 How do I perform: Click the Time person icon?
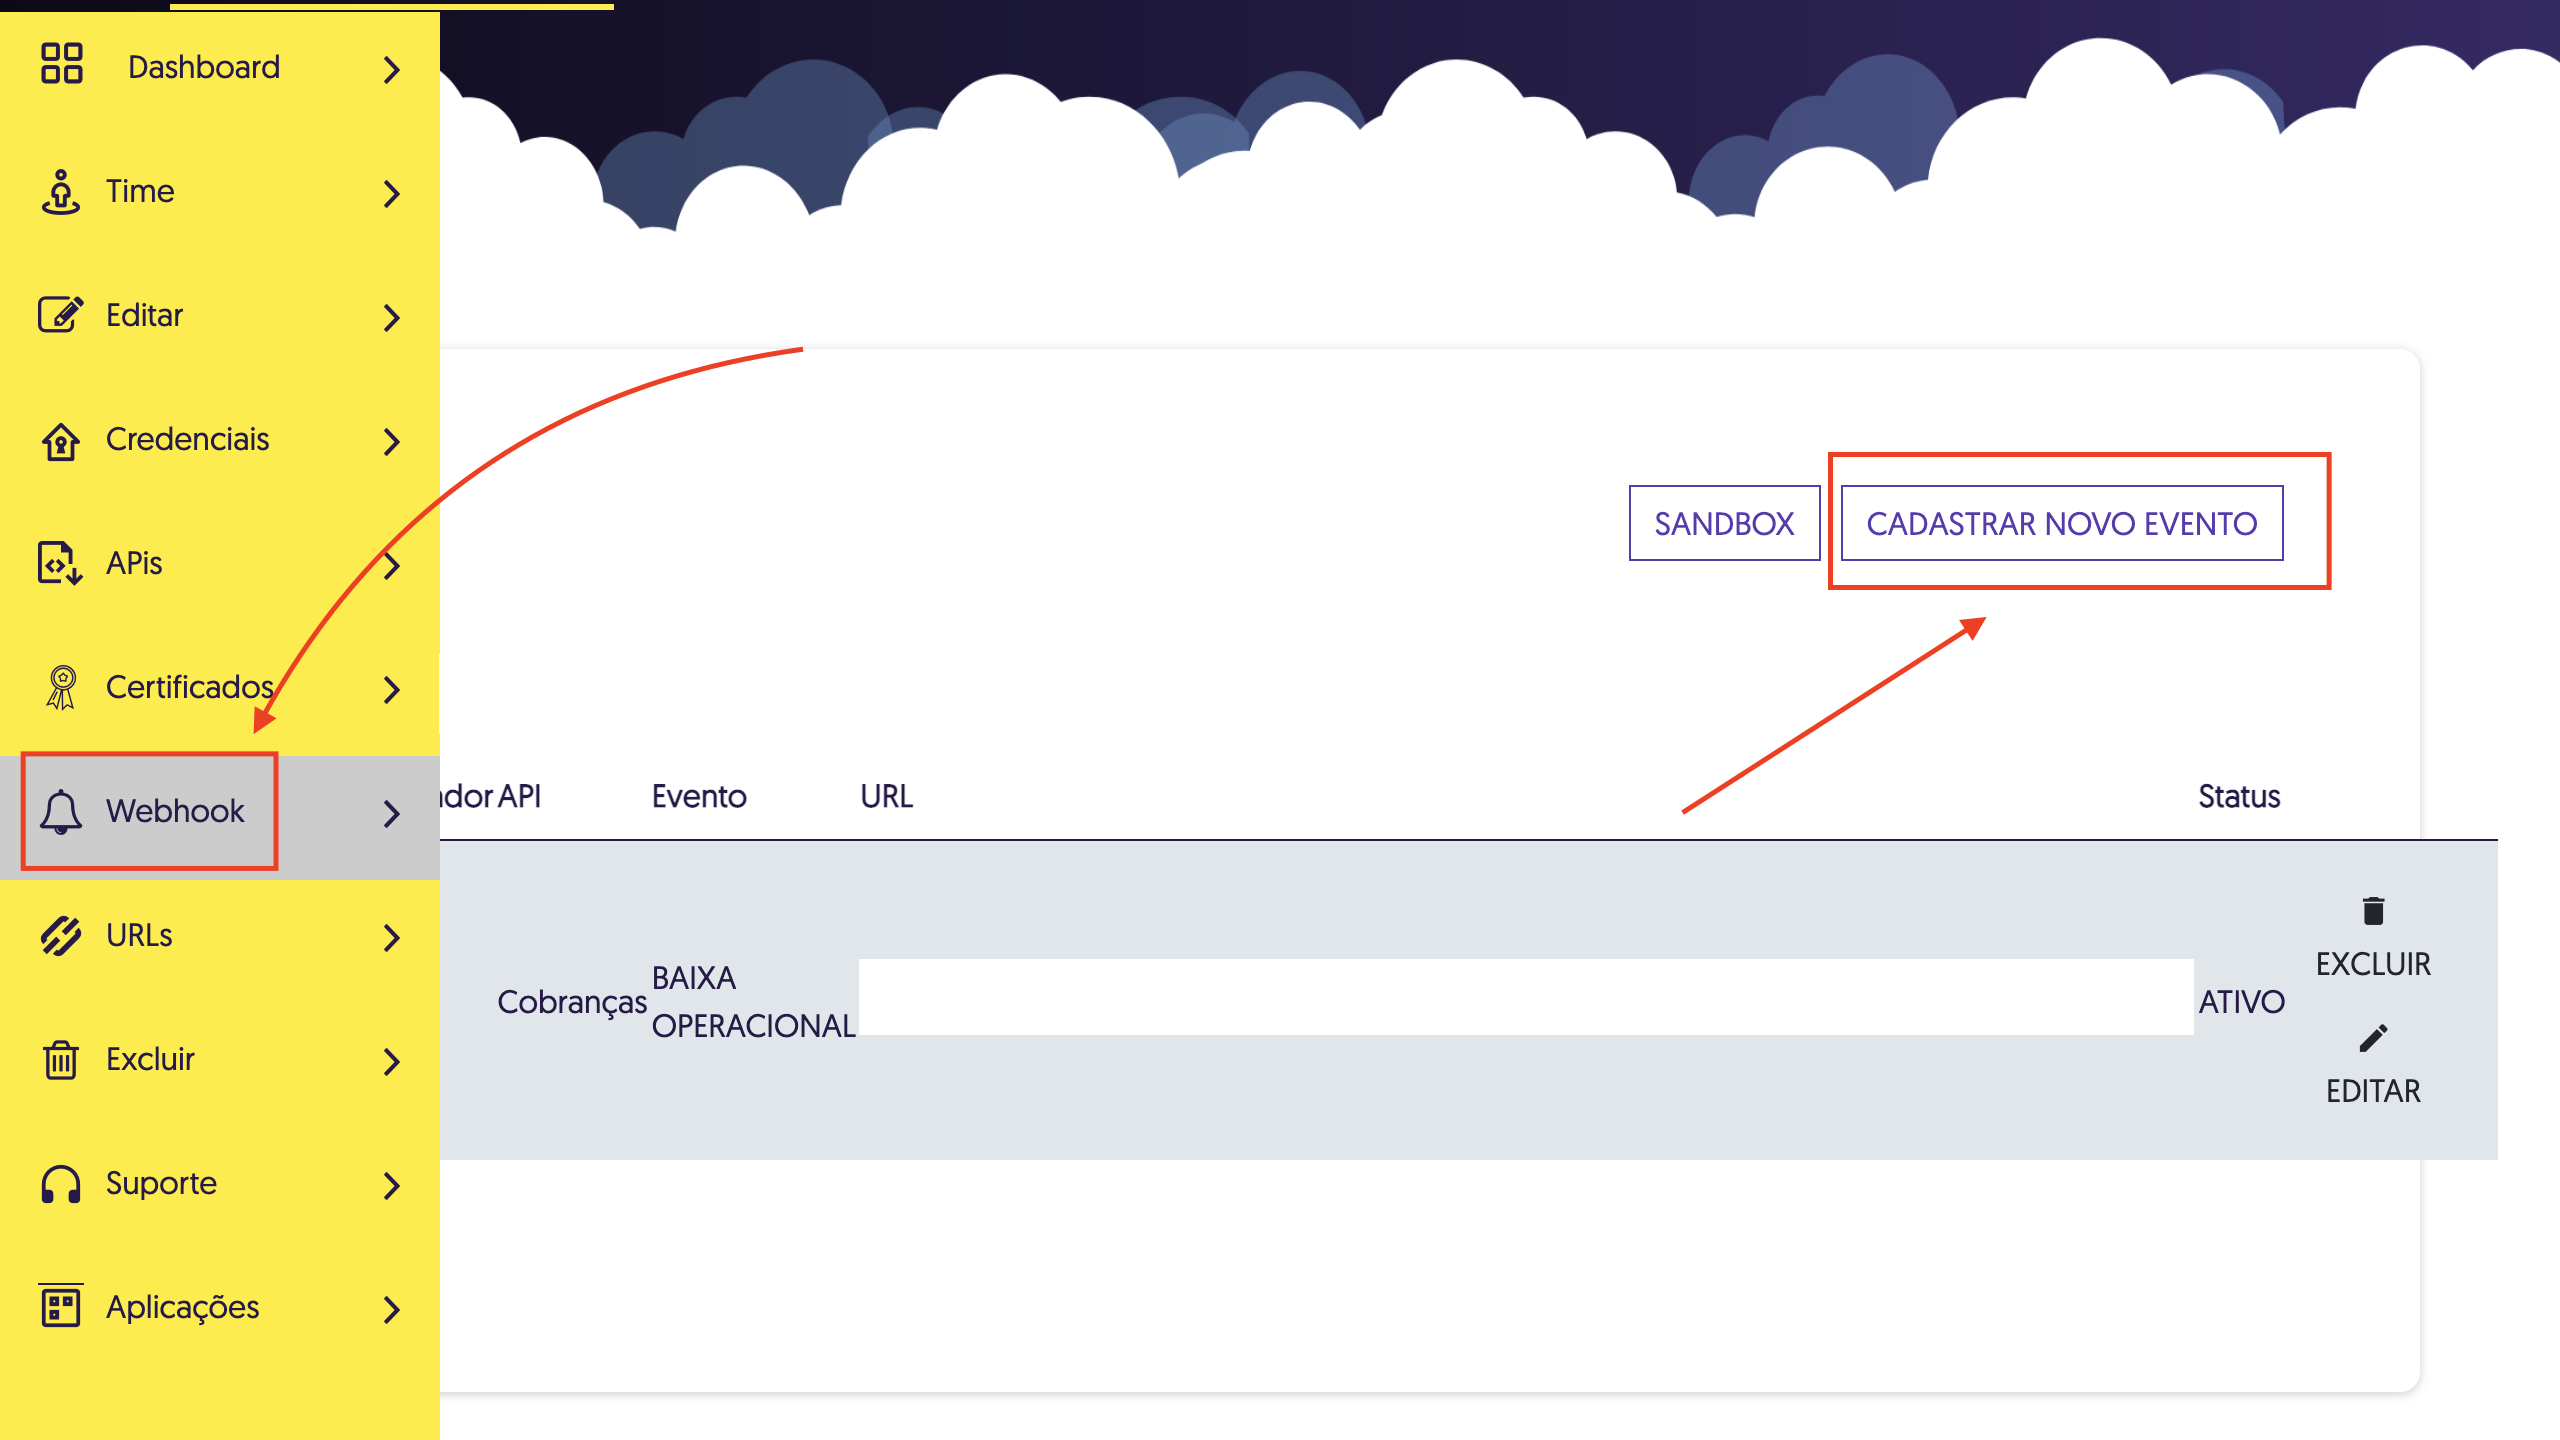61,191
